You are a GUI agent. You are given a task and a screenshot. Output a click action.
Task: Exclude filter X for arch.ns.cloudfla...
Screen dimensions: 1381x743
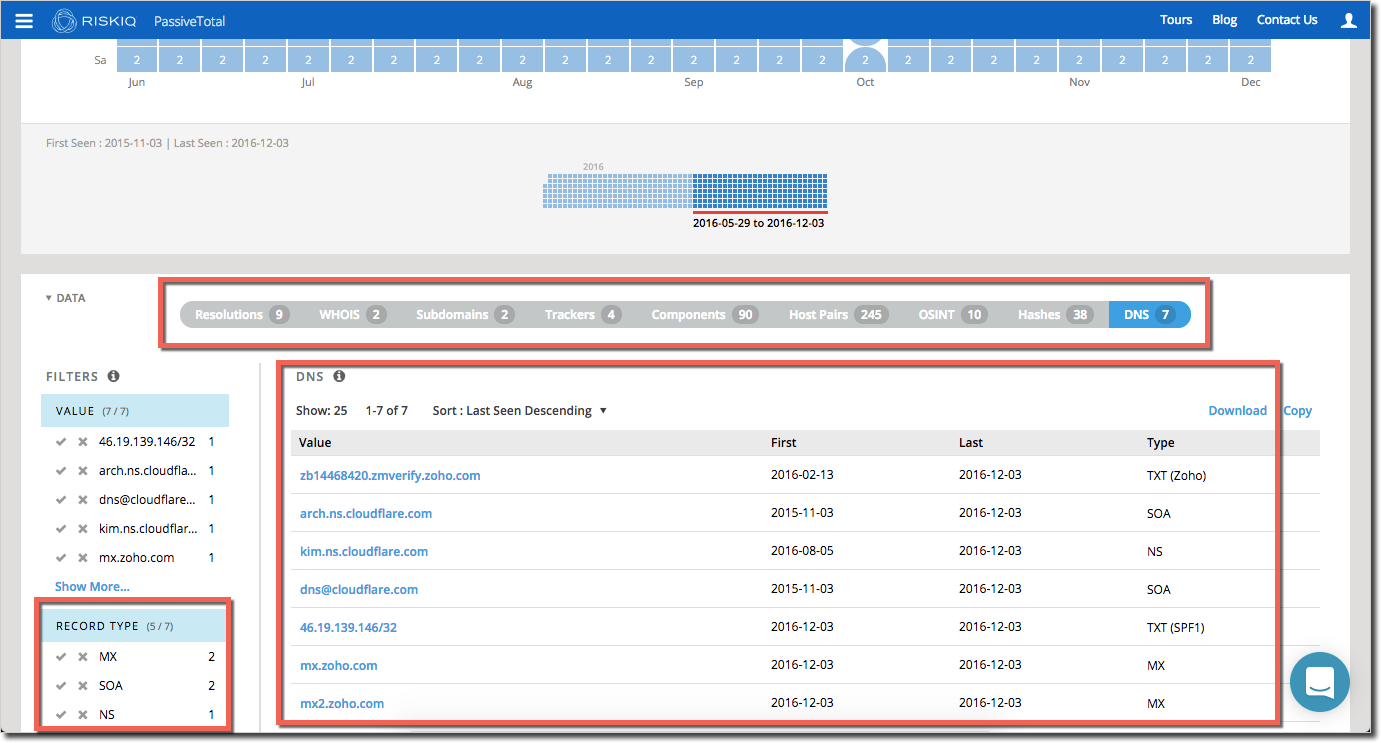[83, 470]
